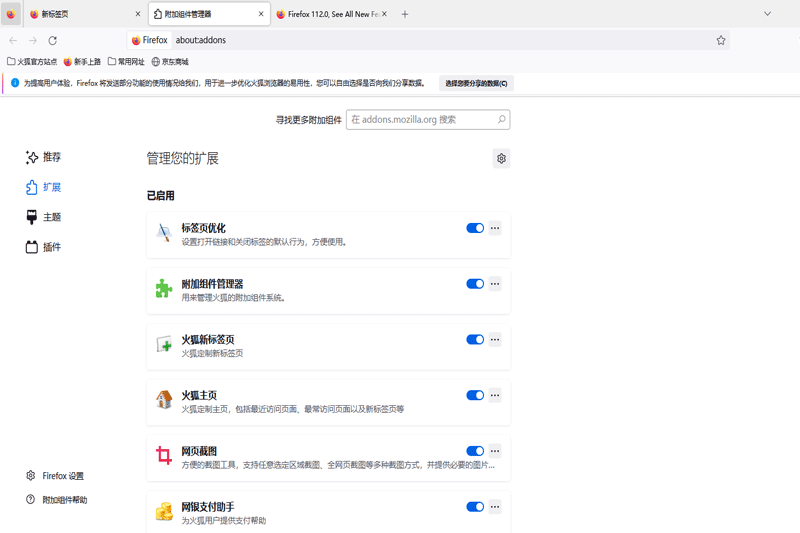800x533 pixels.
Task: Click the reload page icon
Action: [52, 41]
